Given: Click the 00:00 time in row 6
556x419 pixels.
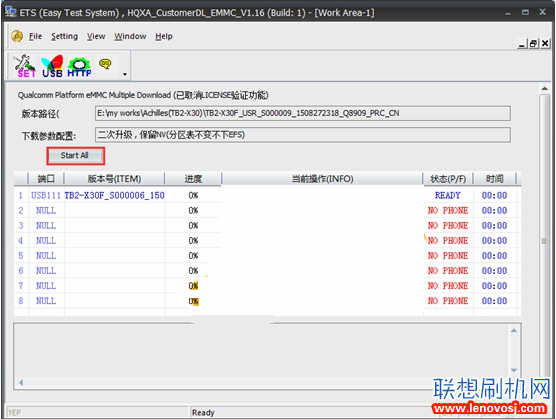Looking at the screenshot, I should [494, 271].
